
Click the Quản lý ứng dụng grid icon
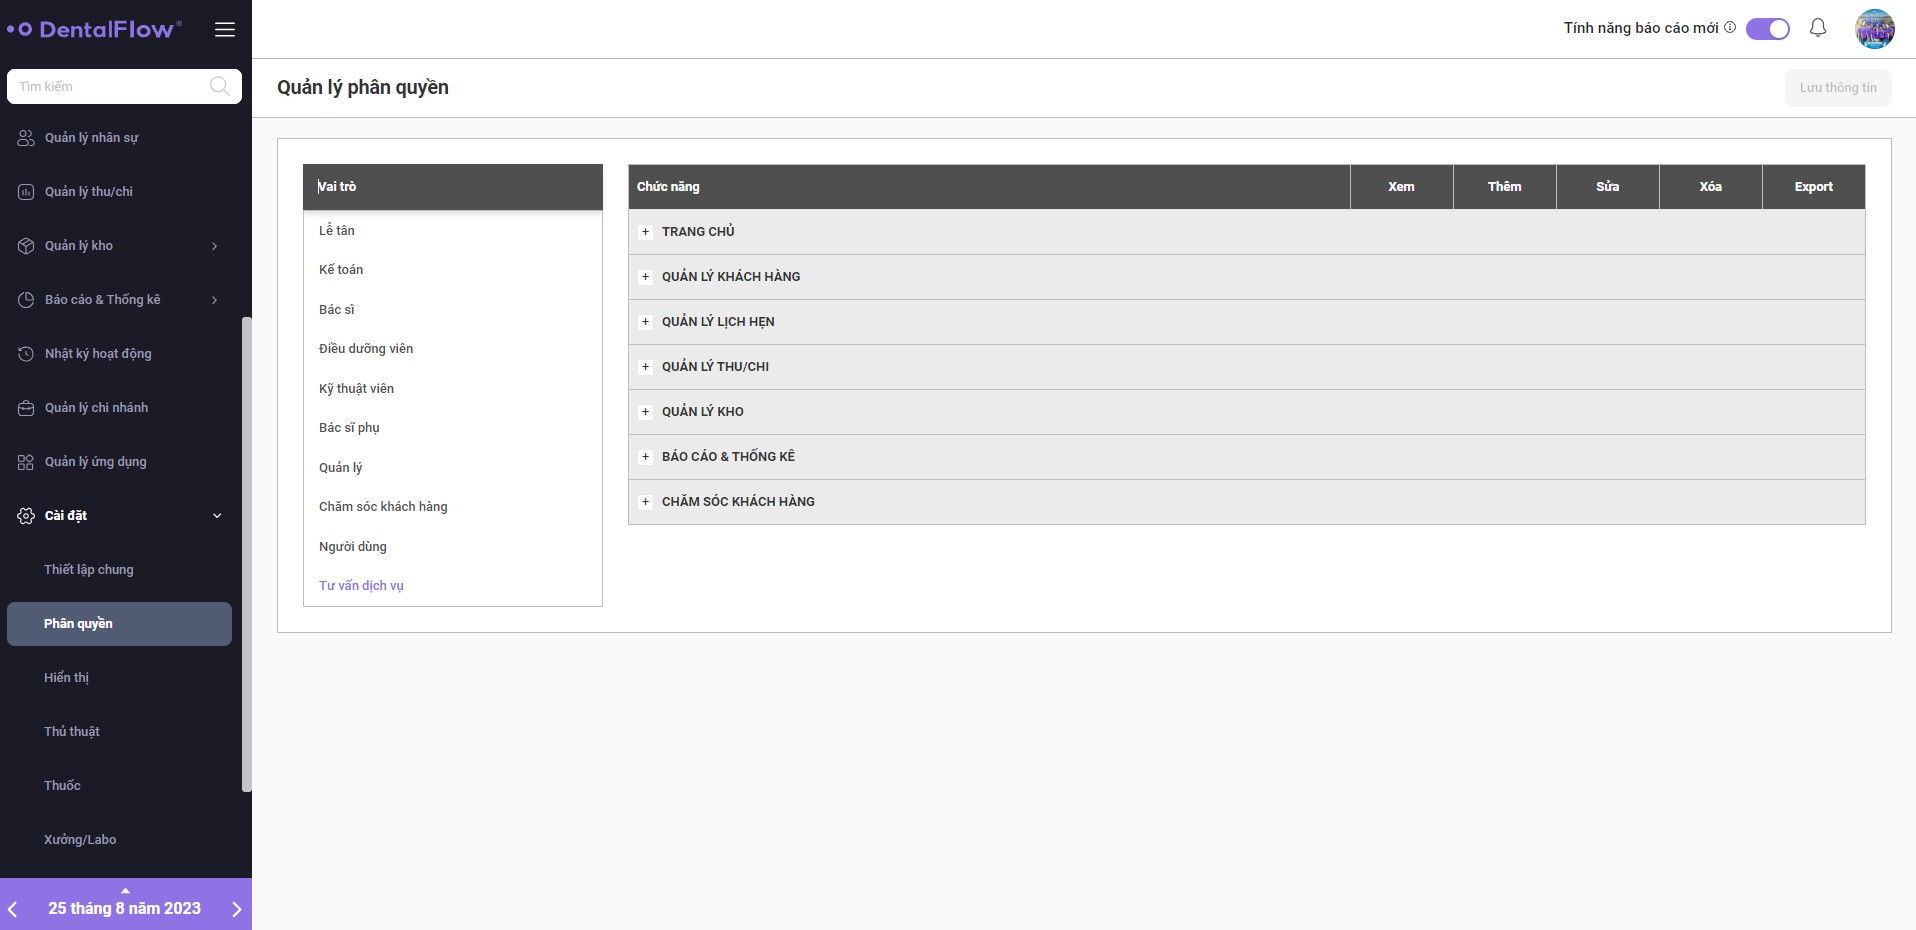26,462
